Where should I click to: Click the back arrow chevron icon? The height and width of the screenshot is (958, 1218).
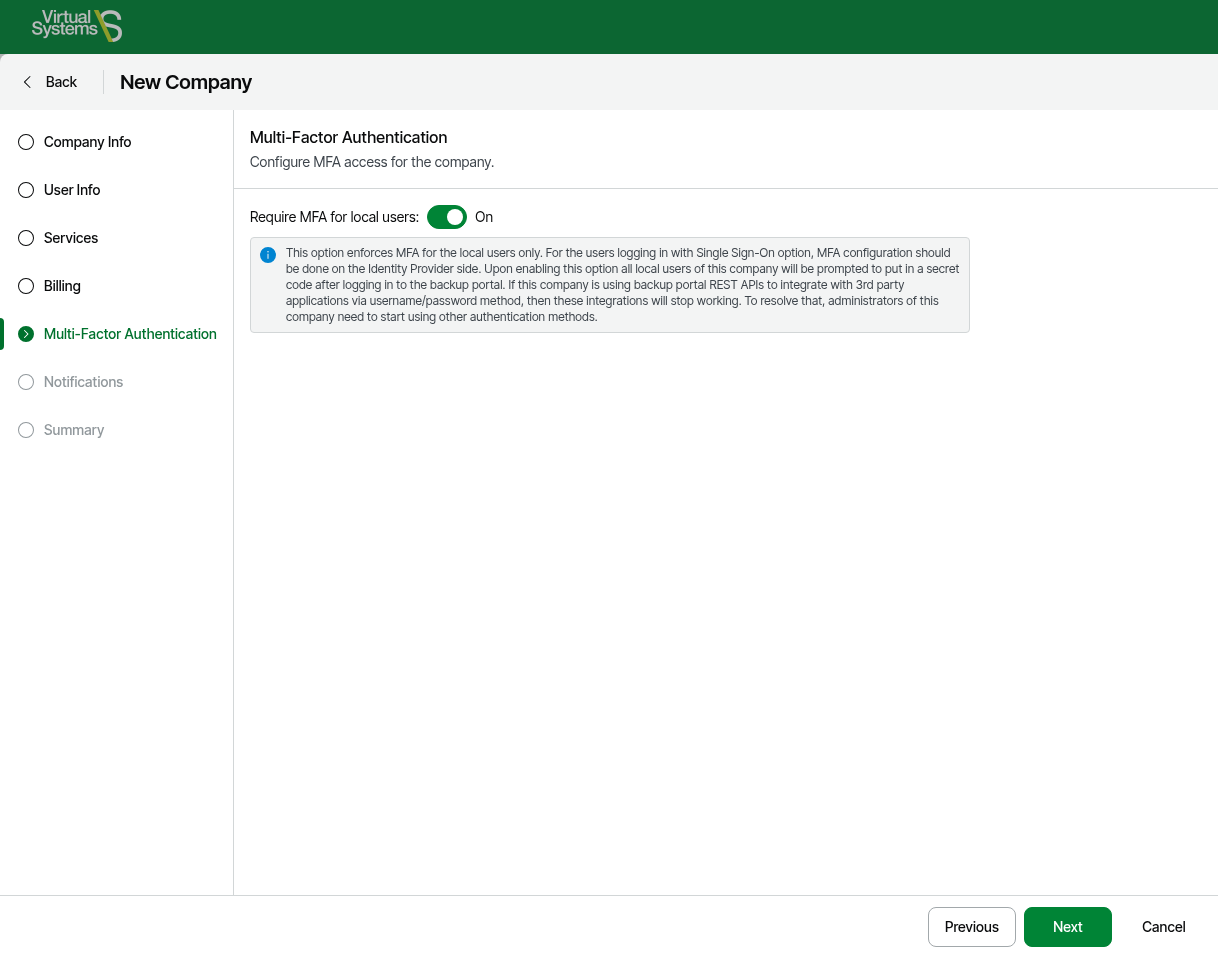27,82
